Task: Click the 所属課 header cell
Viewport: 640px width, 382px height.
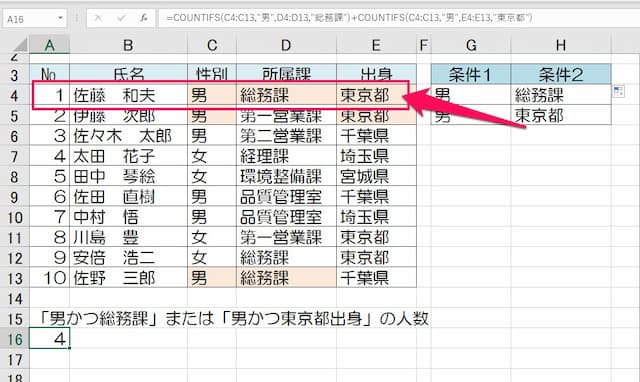Action: pyautogui.click(x=286, y=74)
